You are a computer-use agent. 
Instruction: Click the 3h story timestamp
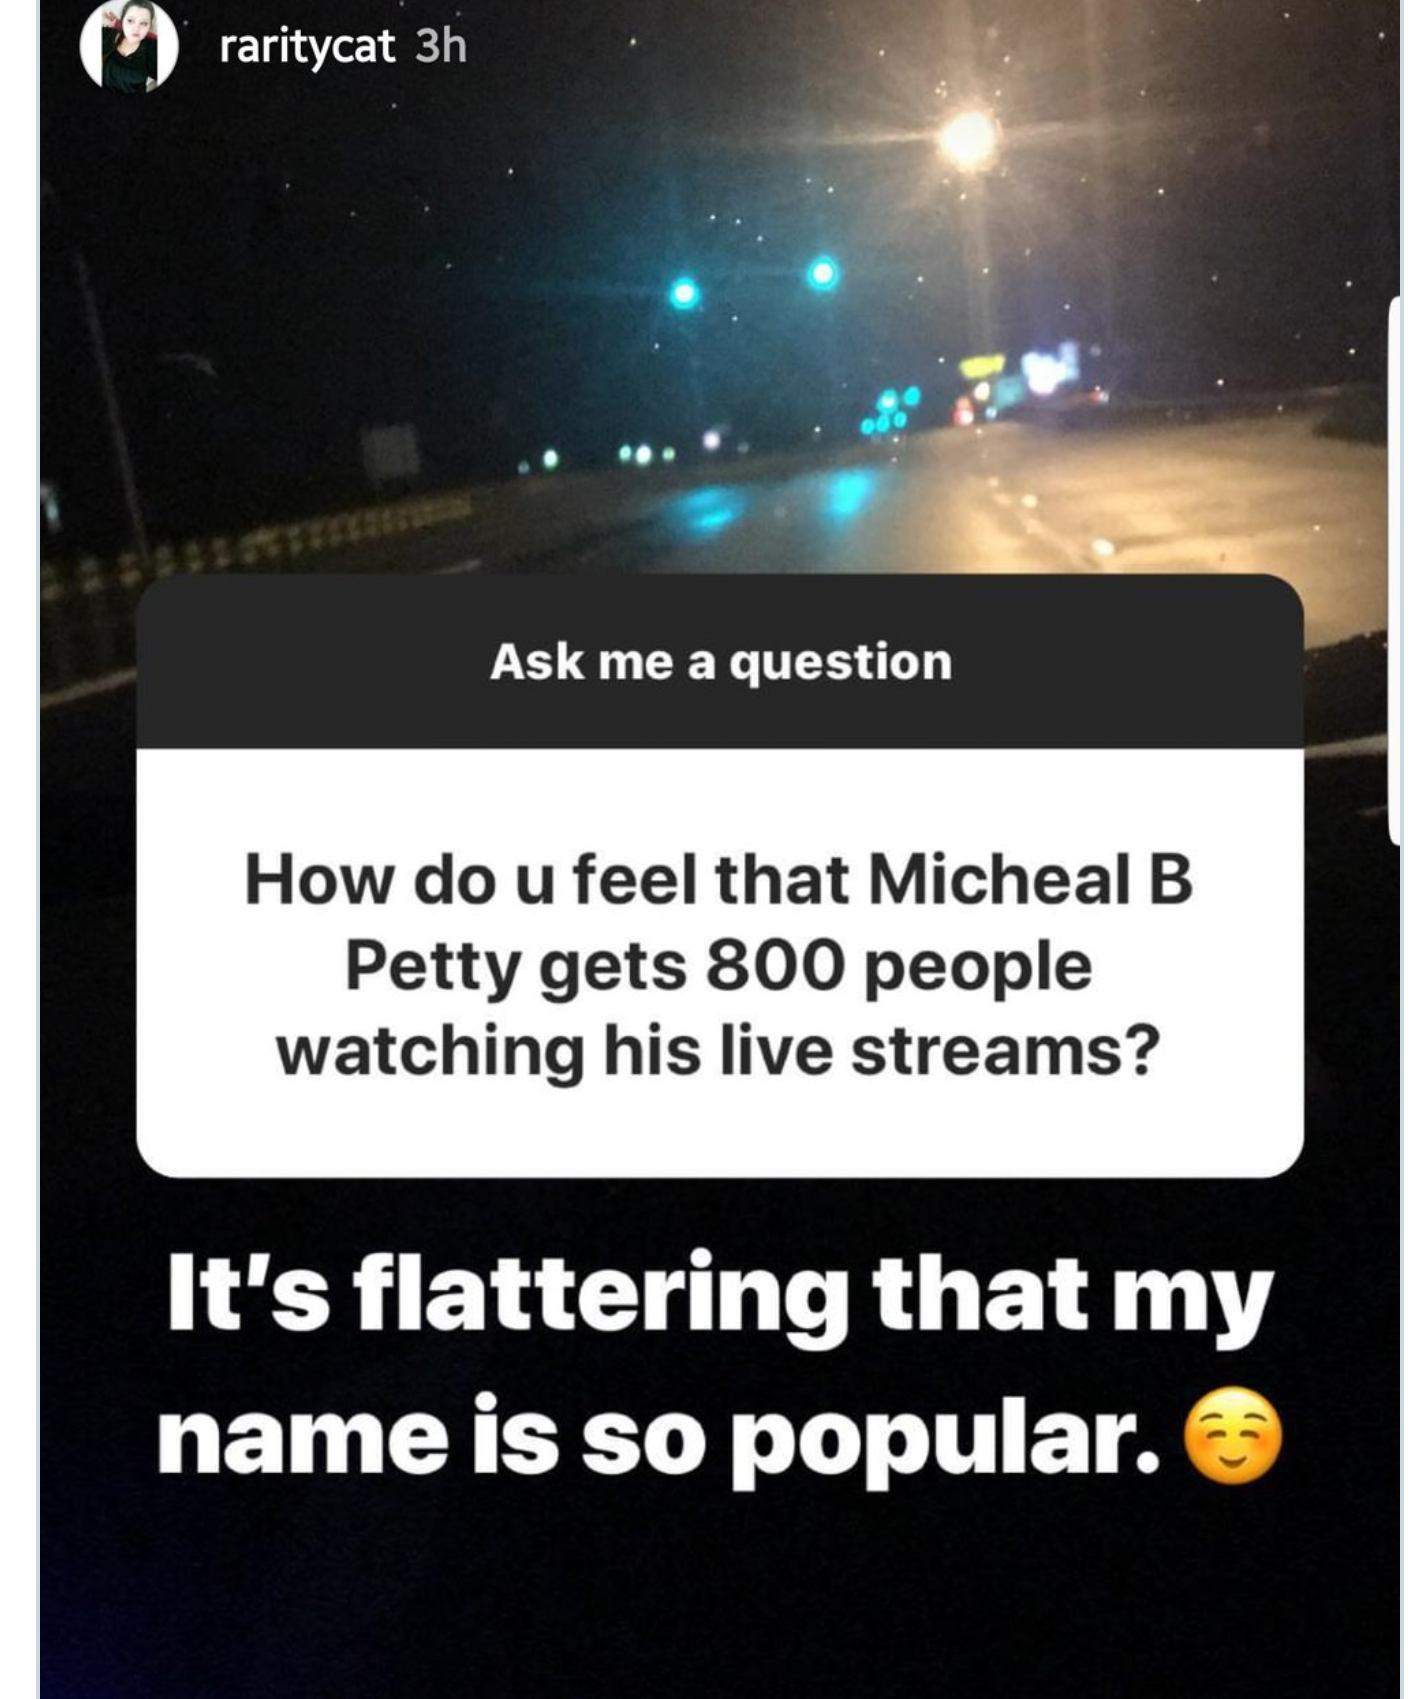pos(441,46)
